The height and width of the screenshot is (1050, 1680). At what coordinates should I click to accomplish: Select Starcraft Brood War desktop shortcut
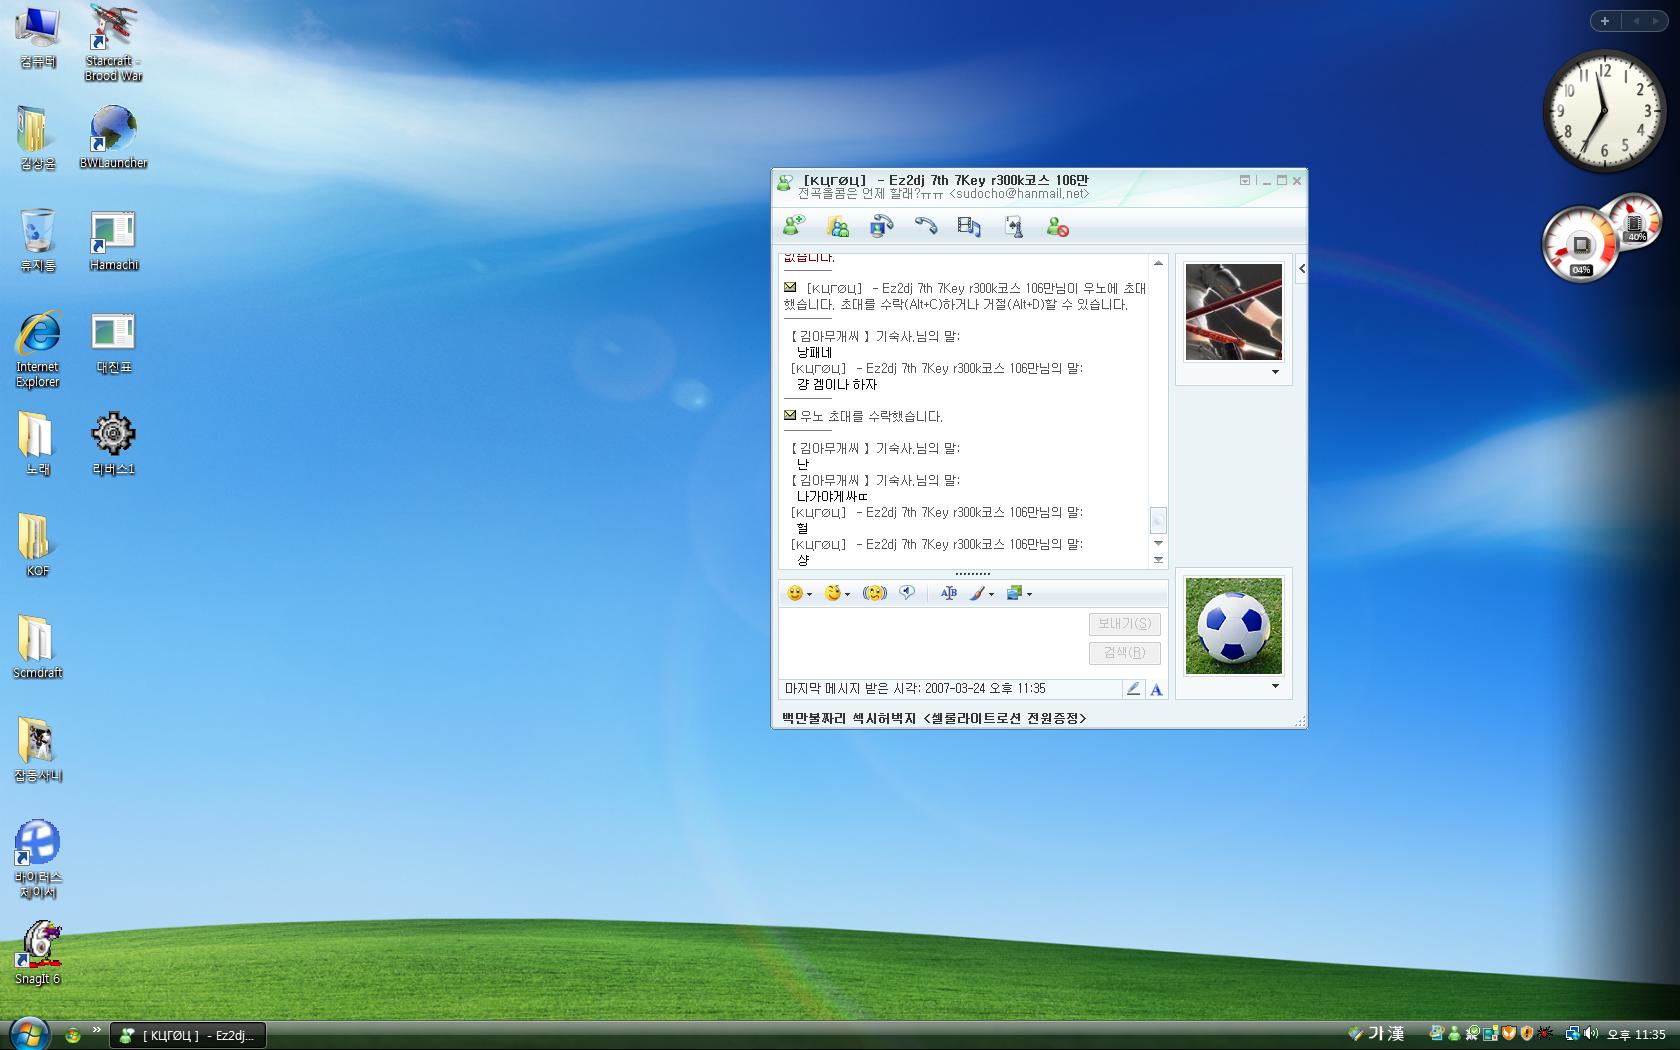point(114,43)
